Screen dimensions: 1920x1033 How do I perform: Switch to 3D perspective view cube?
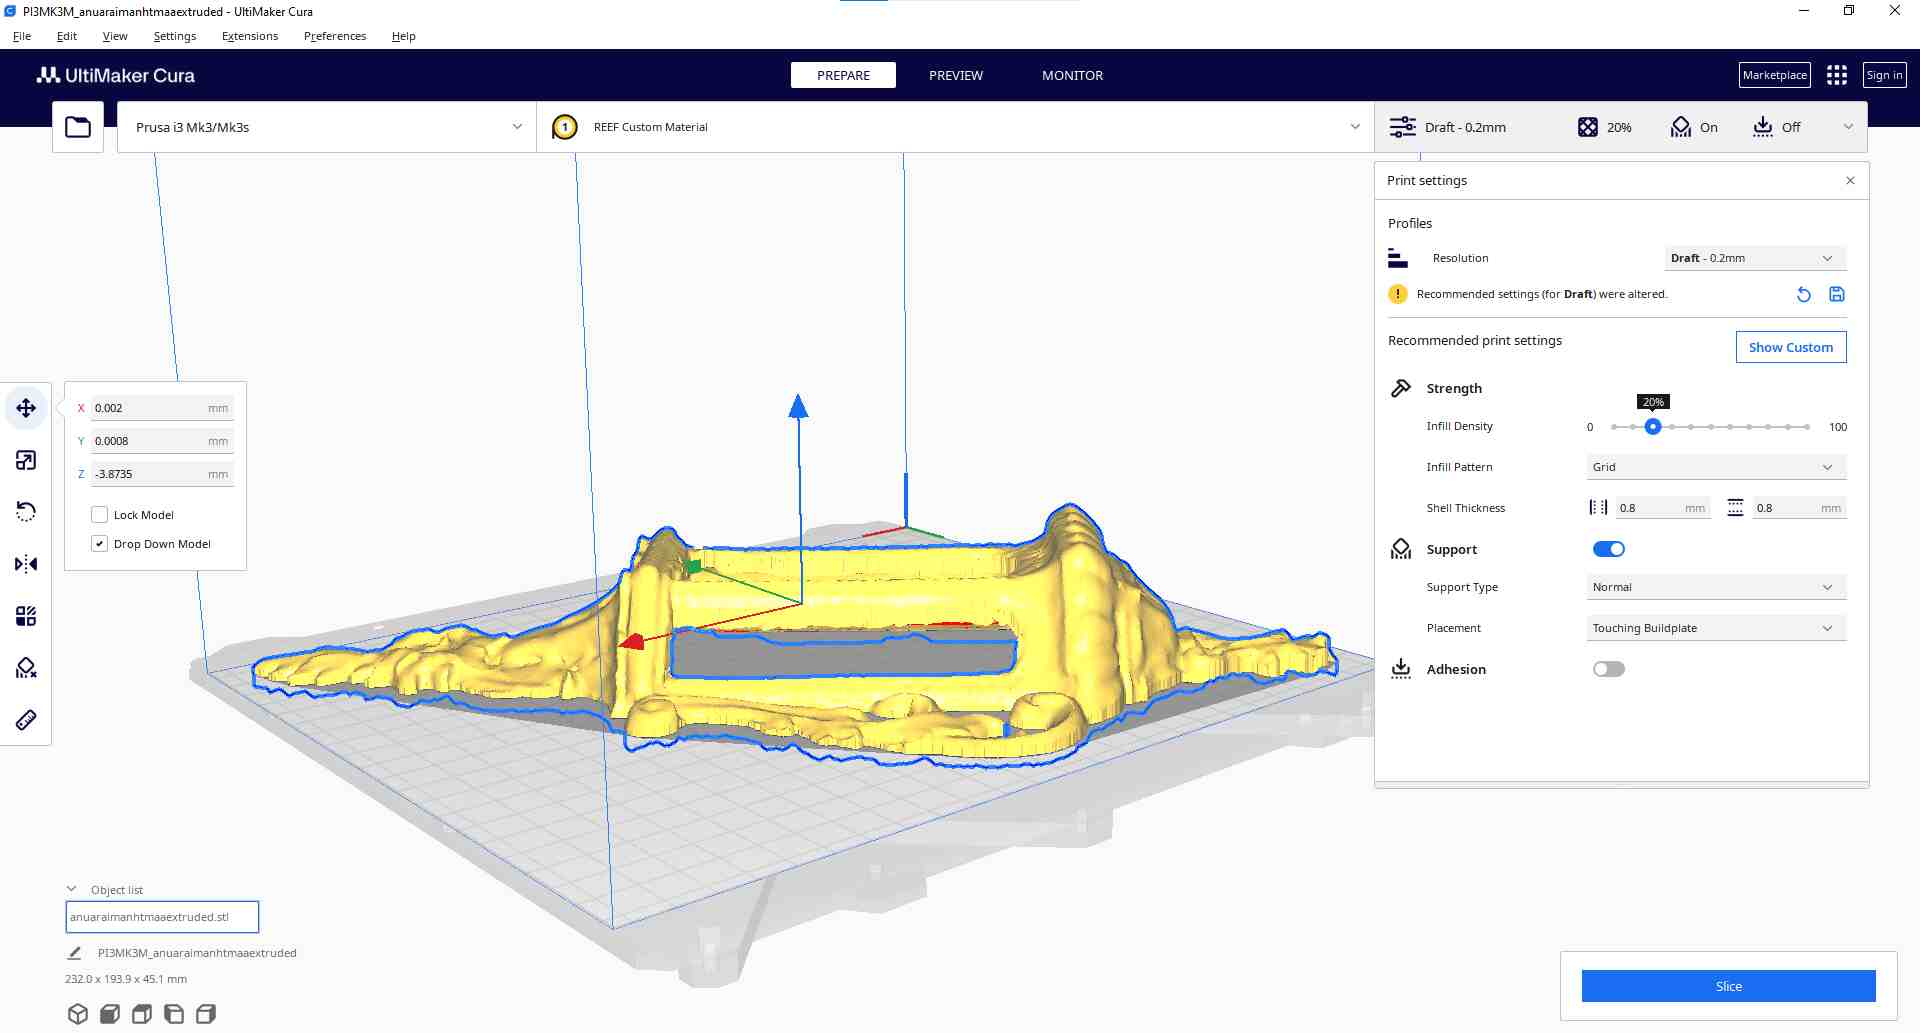(x=78, y=1014)
